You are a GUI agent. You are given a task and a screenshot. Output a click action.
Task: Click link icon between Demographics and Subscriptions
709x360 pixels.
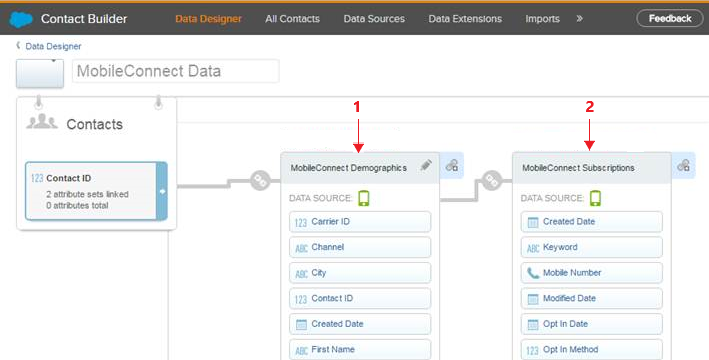[x=492, y=180]
